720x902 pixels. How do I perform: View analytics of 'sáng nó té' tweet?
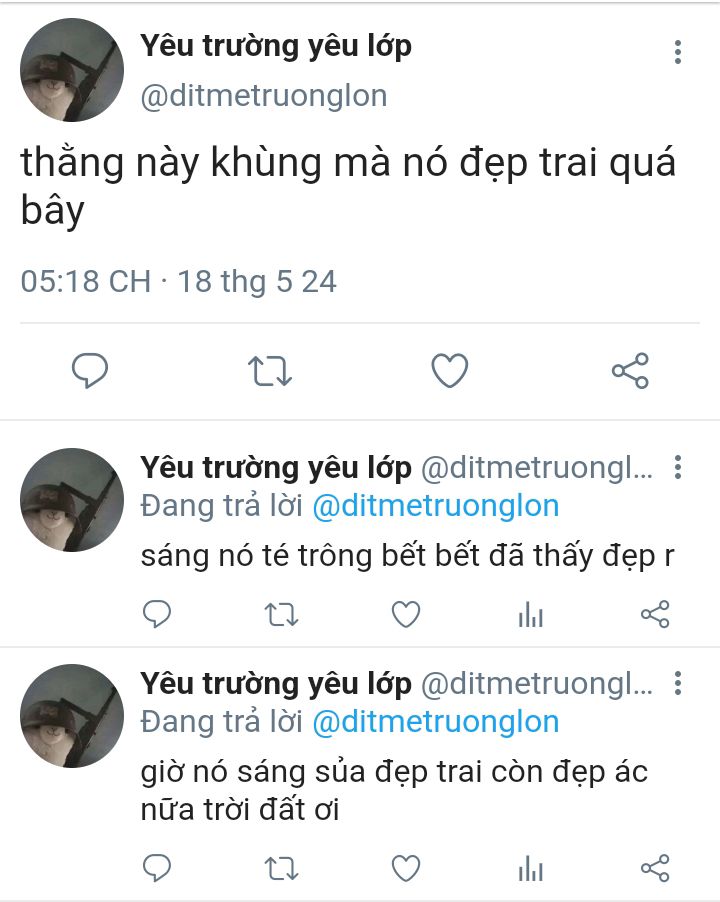tap(530, 614)
